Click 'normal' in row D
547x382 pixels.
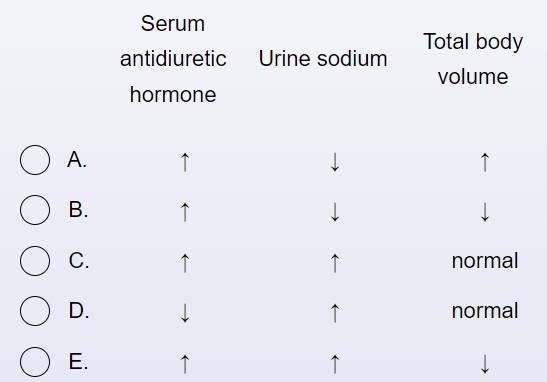coord(485,311)
